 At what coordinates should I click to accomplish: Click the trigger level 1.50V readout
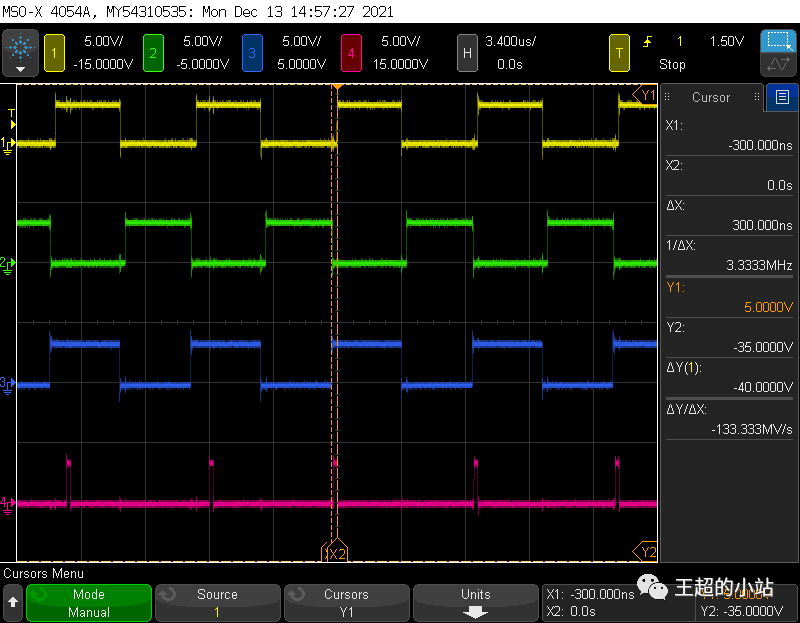[x=726, y=42]
